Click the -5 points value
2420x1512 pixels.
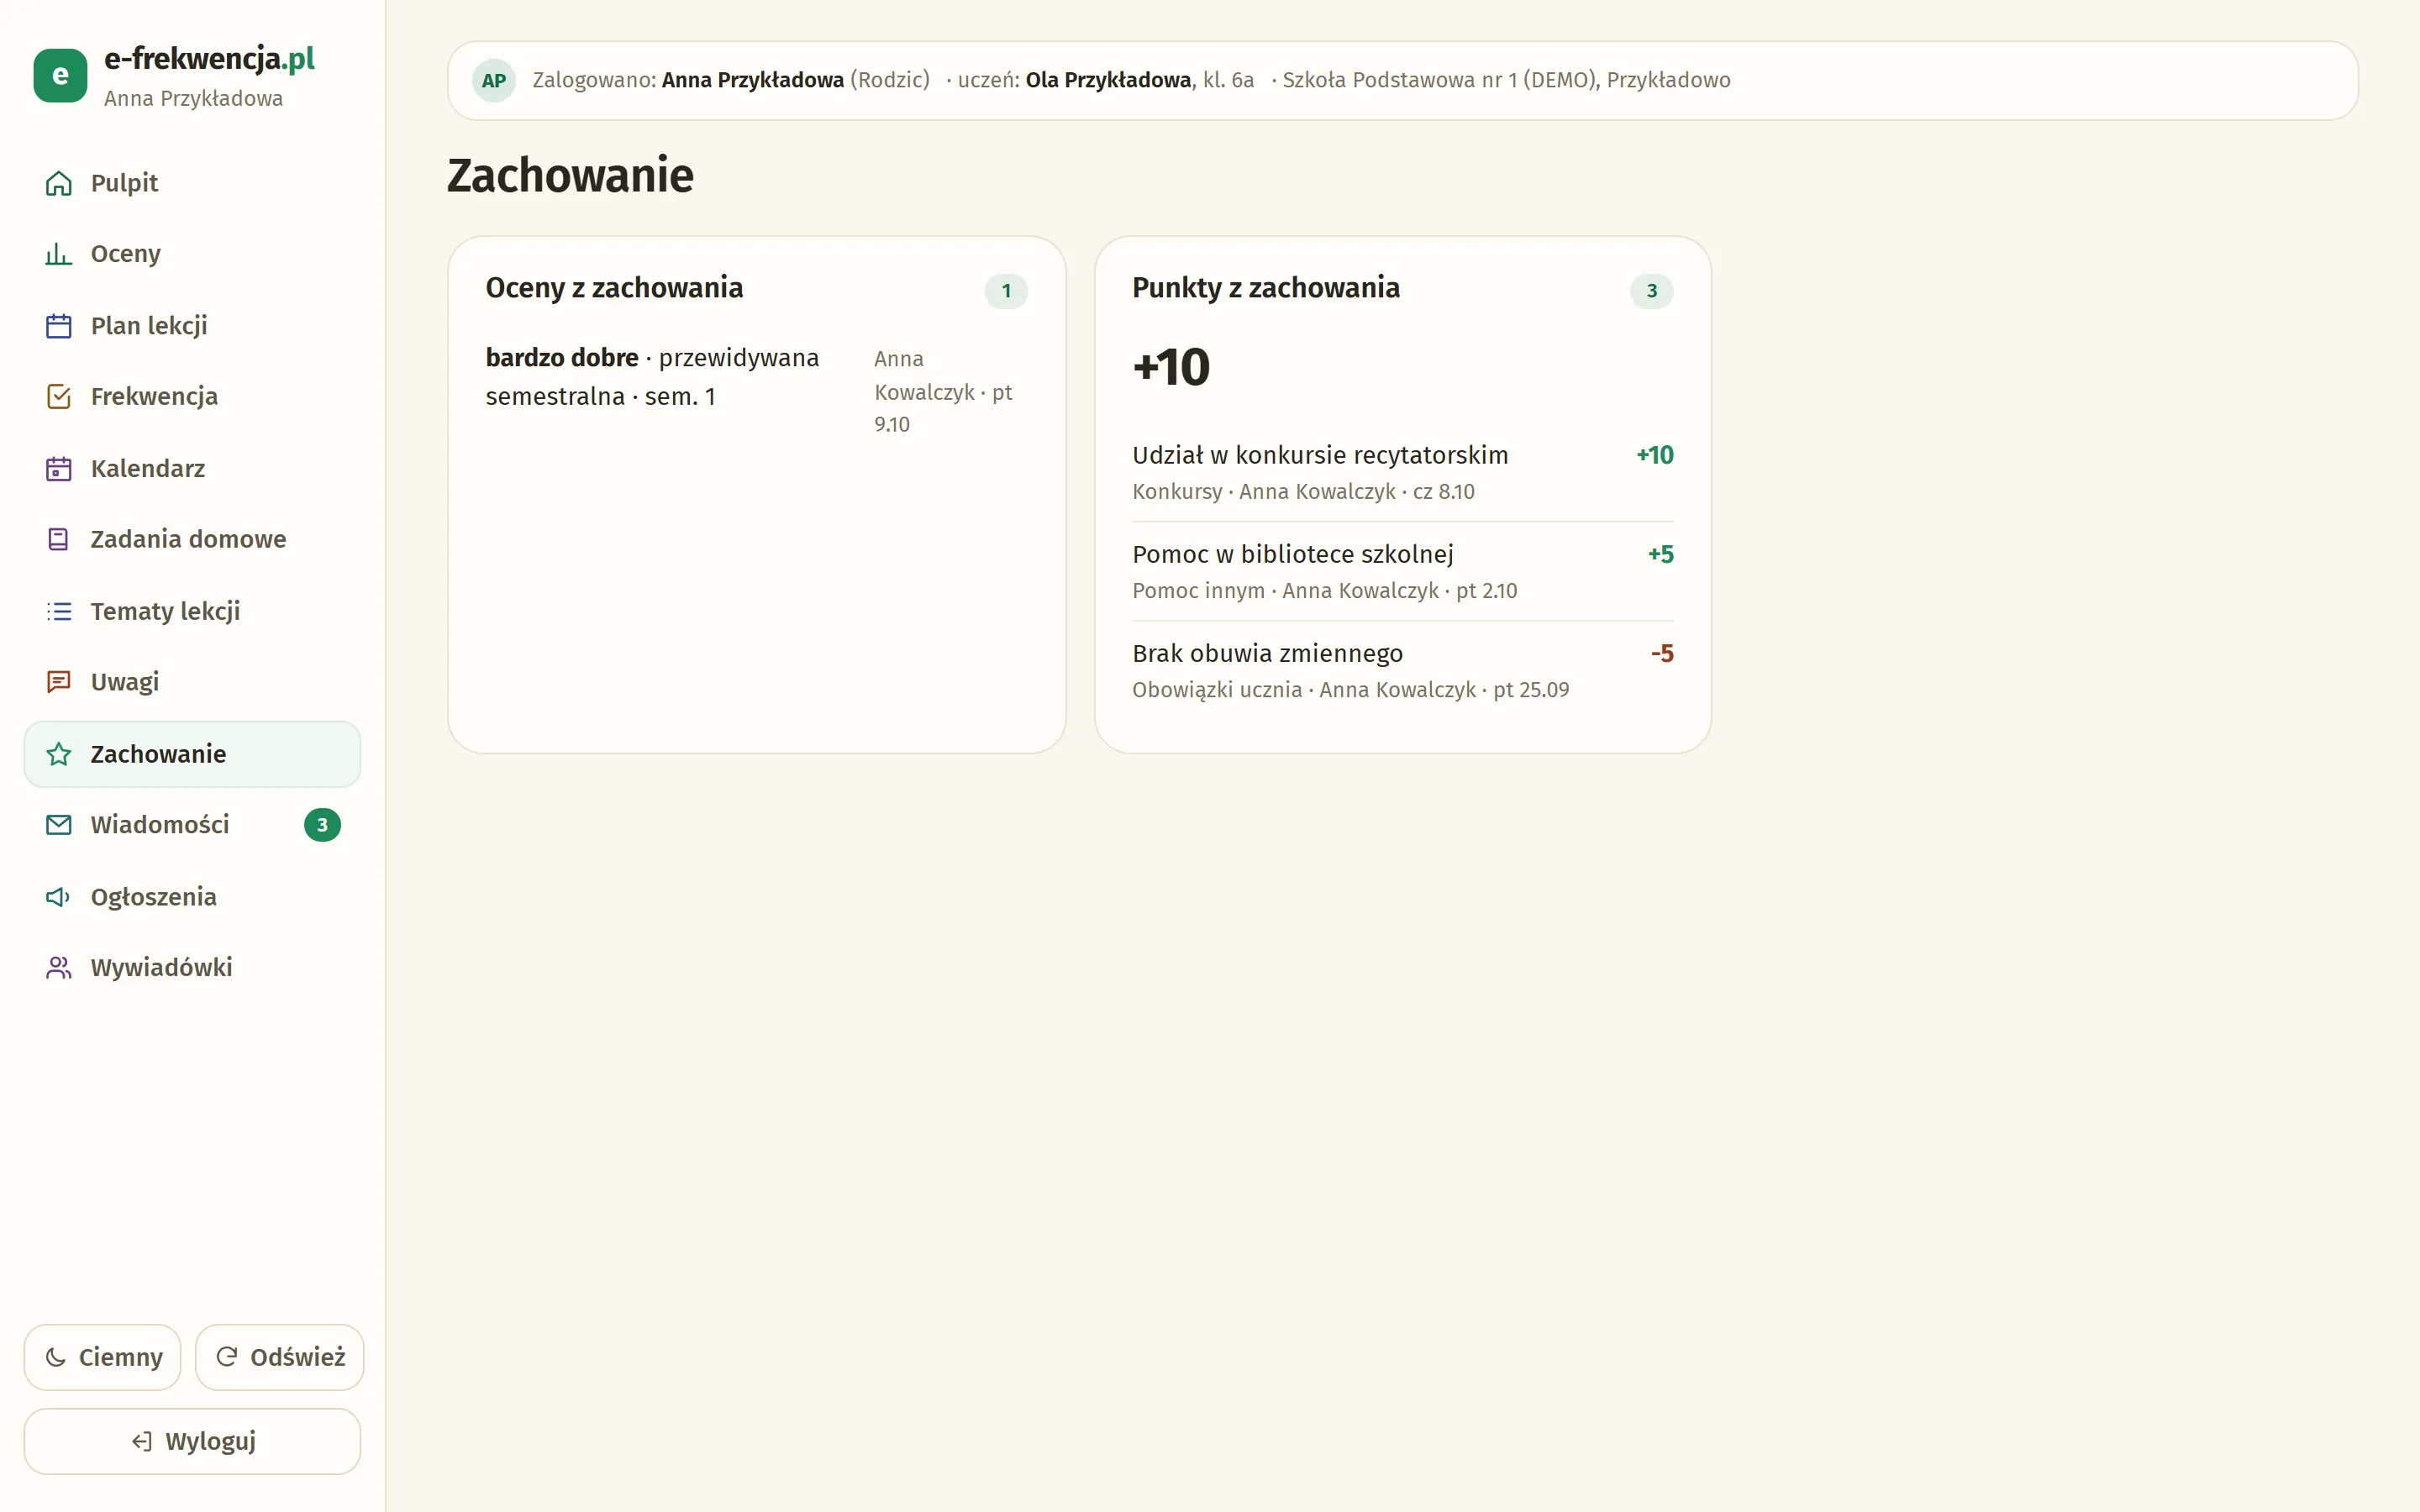[x=1662, y=653]
